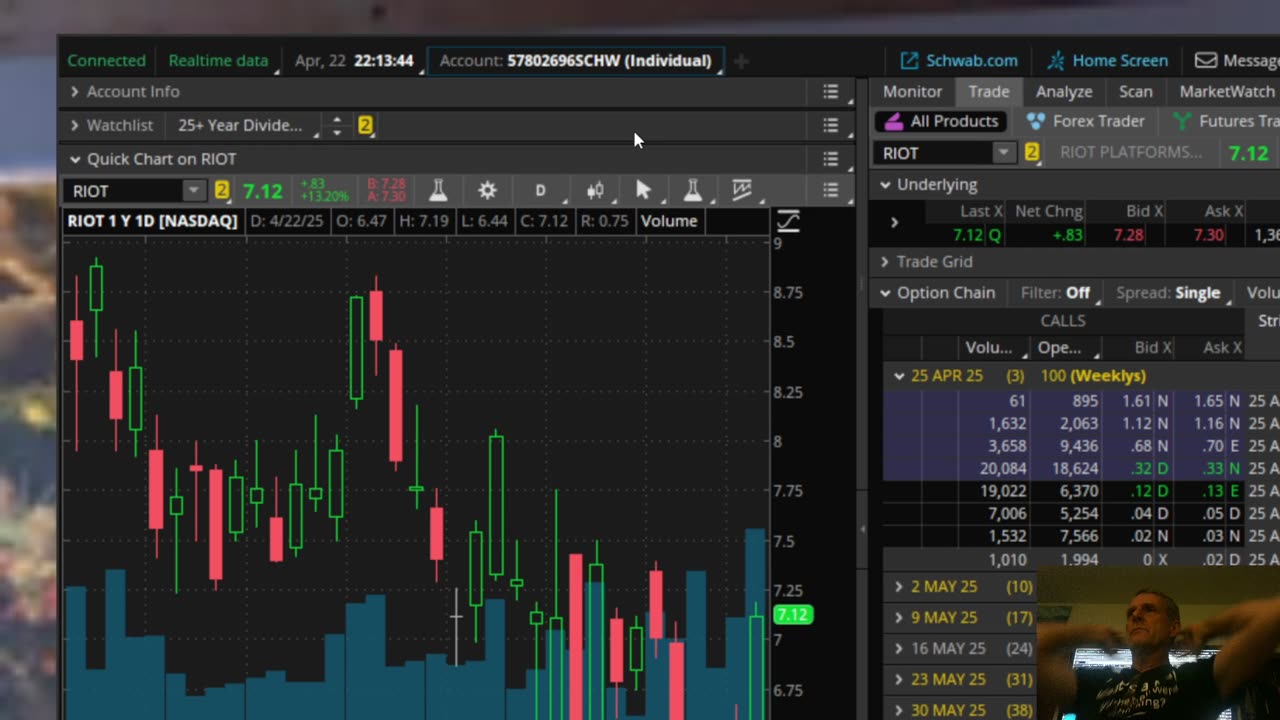Click the yellow link badge in the Trade symbol bar
The image size is (1280, 720).
[1032, 153]
